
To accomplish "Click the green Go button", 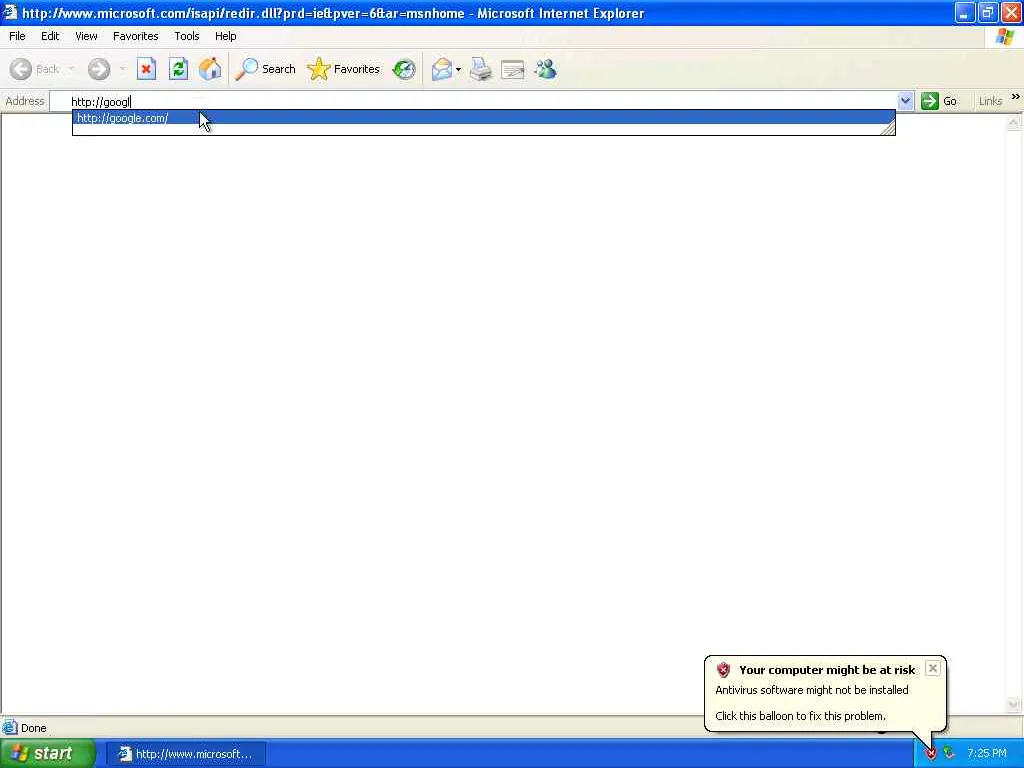I will click(939, 101).
